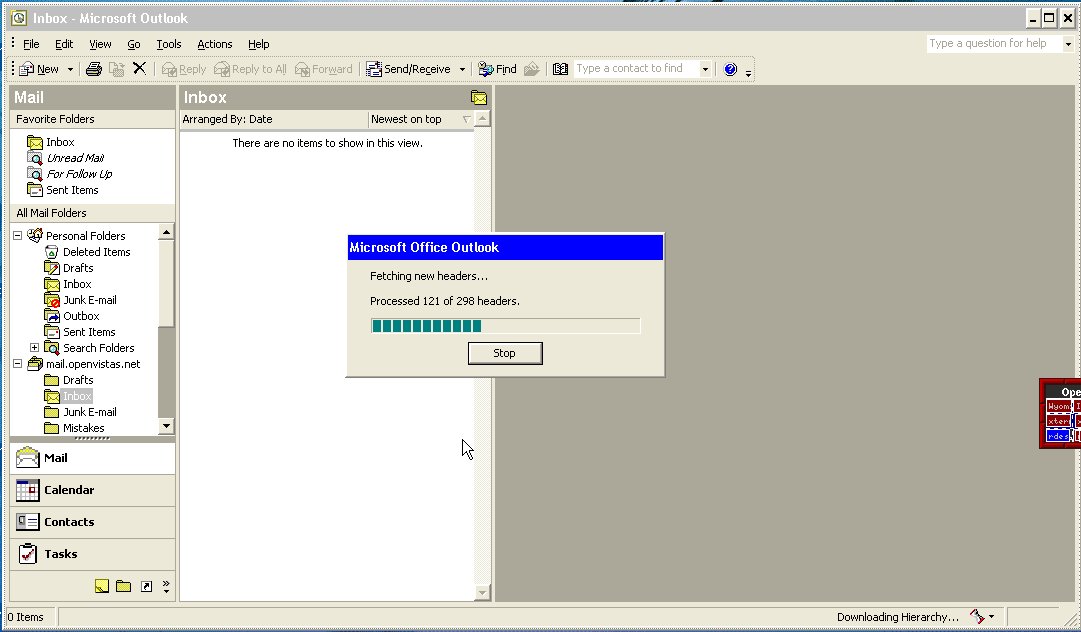1081x632 pixels.
Task: Open the Tools menu
Action: [x=169, y=44]
